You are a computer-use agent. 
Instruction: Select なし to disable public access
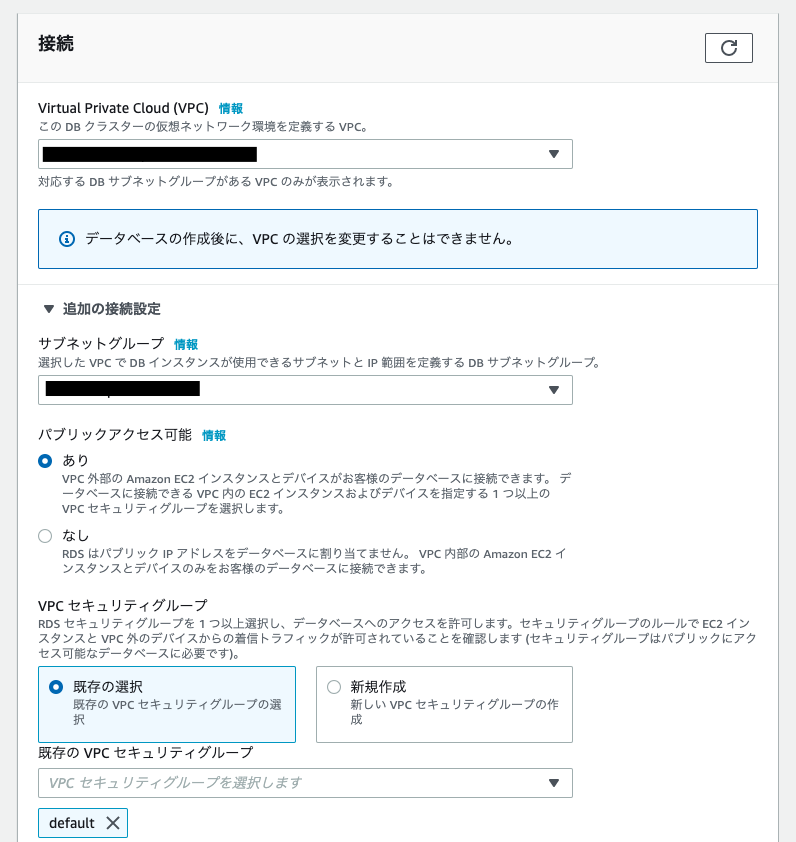(43, 536)
